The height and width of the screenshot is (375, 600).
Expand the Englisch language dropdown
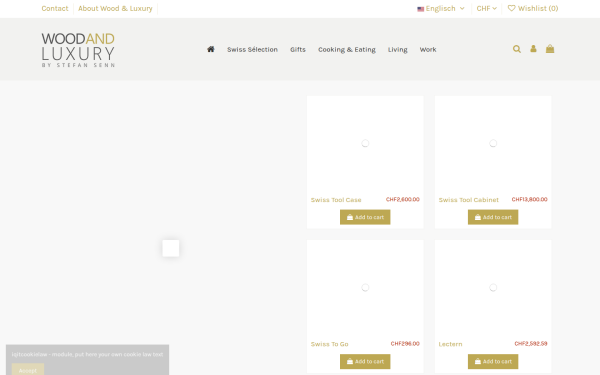[x=440, y=8]
